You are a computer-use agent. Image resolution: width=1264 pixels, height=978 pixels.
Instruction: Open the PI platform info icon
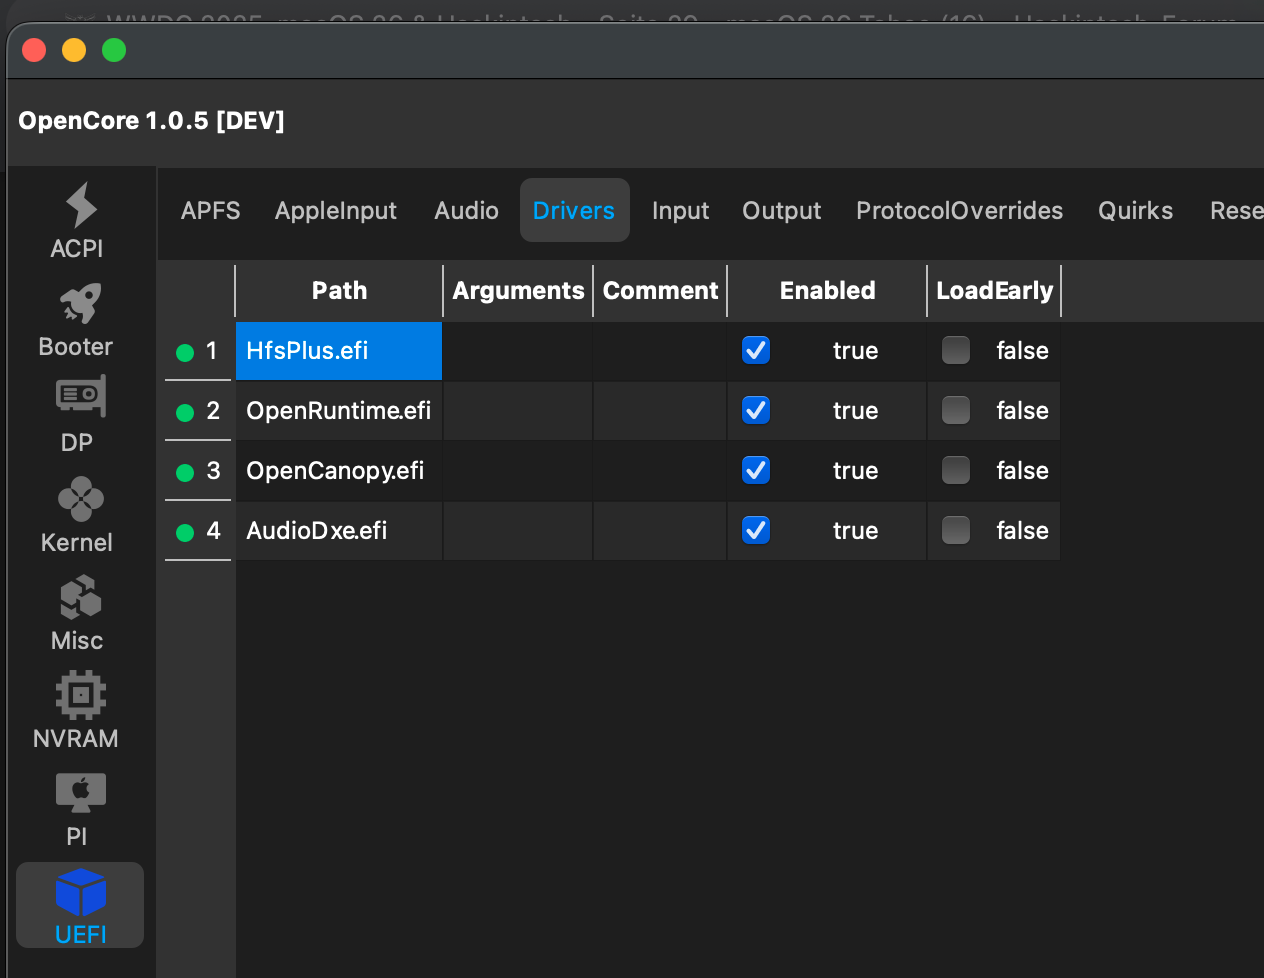(80, 793)
